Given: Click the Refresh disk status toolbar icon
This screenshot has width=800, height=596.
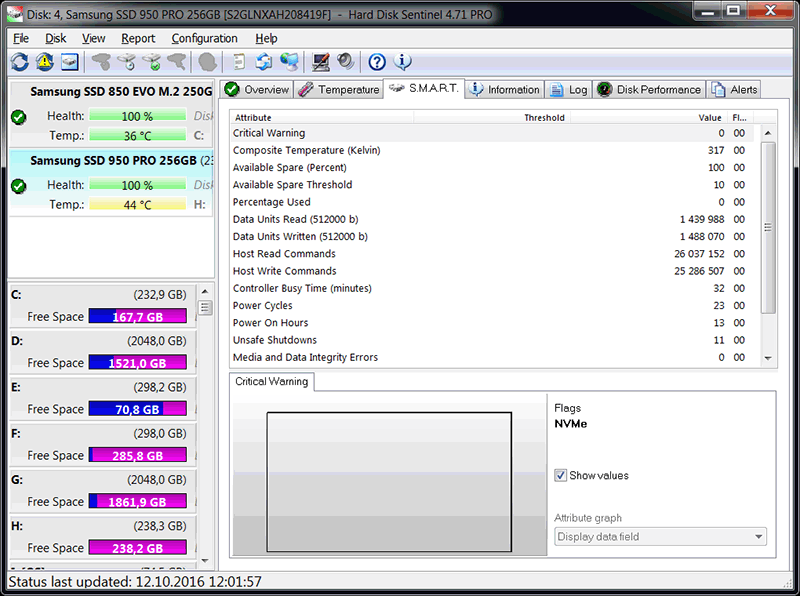Looking at the screenshot, I should [20, 62].
